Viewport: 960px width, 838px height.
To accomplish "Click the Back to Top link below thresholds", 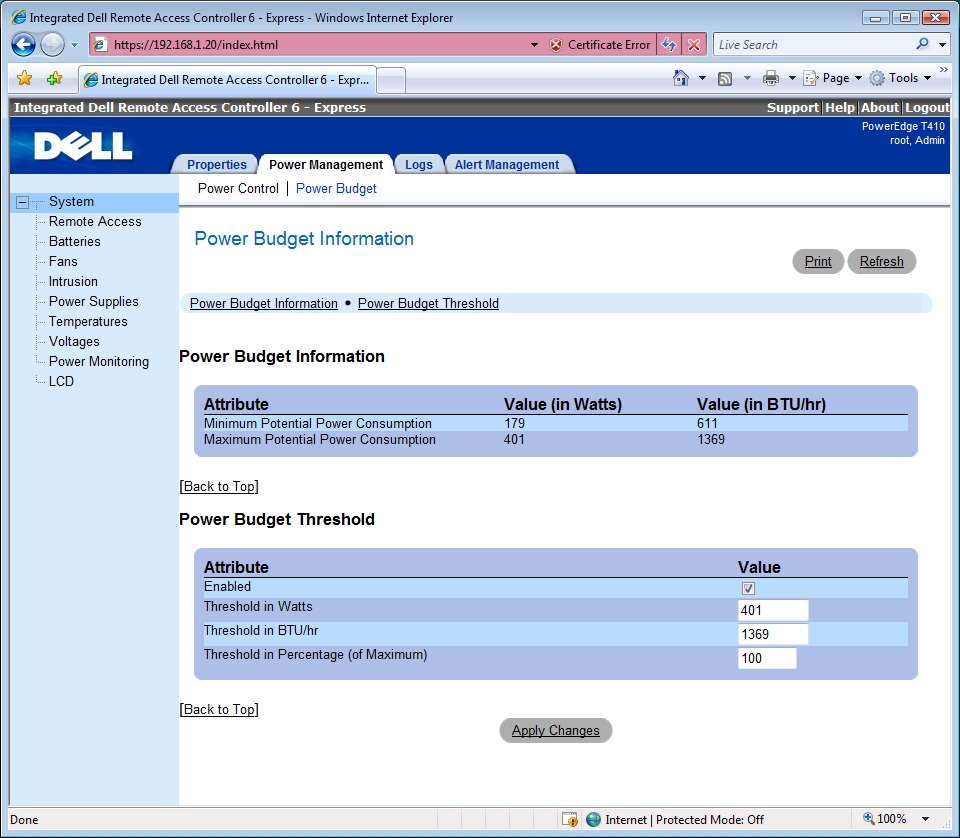I will point(219,709).
